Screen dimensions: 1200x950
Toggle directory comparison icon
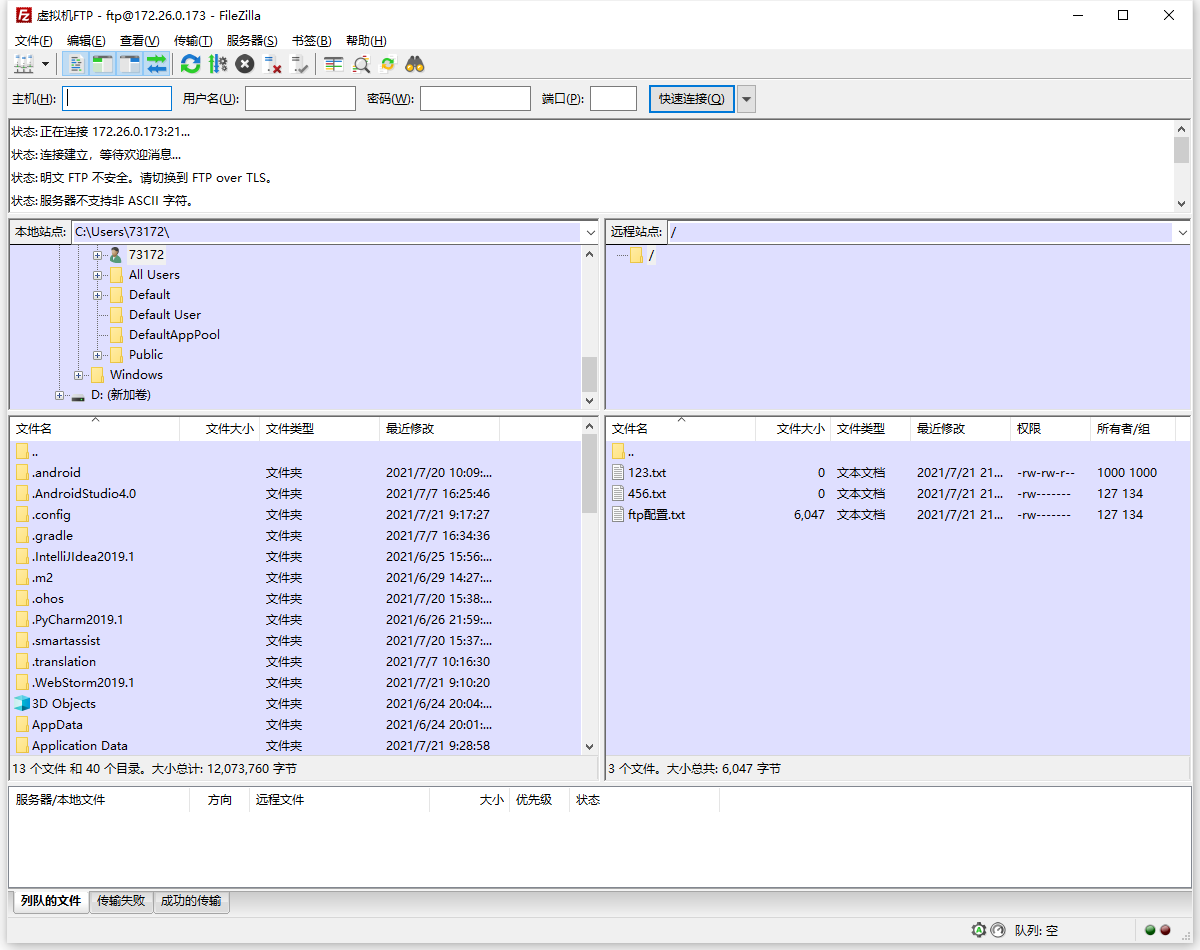point(361,64)
